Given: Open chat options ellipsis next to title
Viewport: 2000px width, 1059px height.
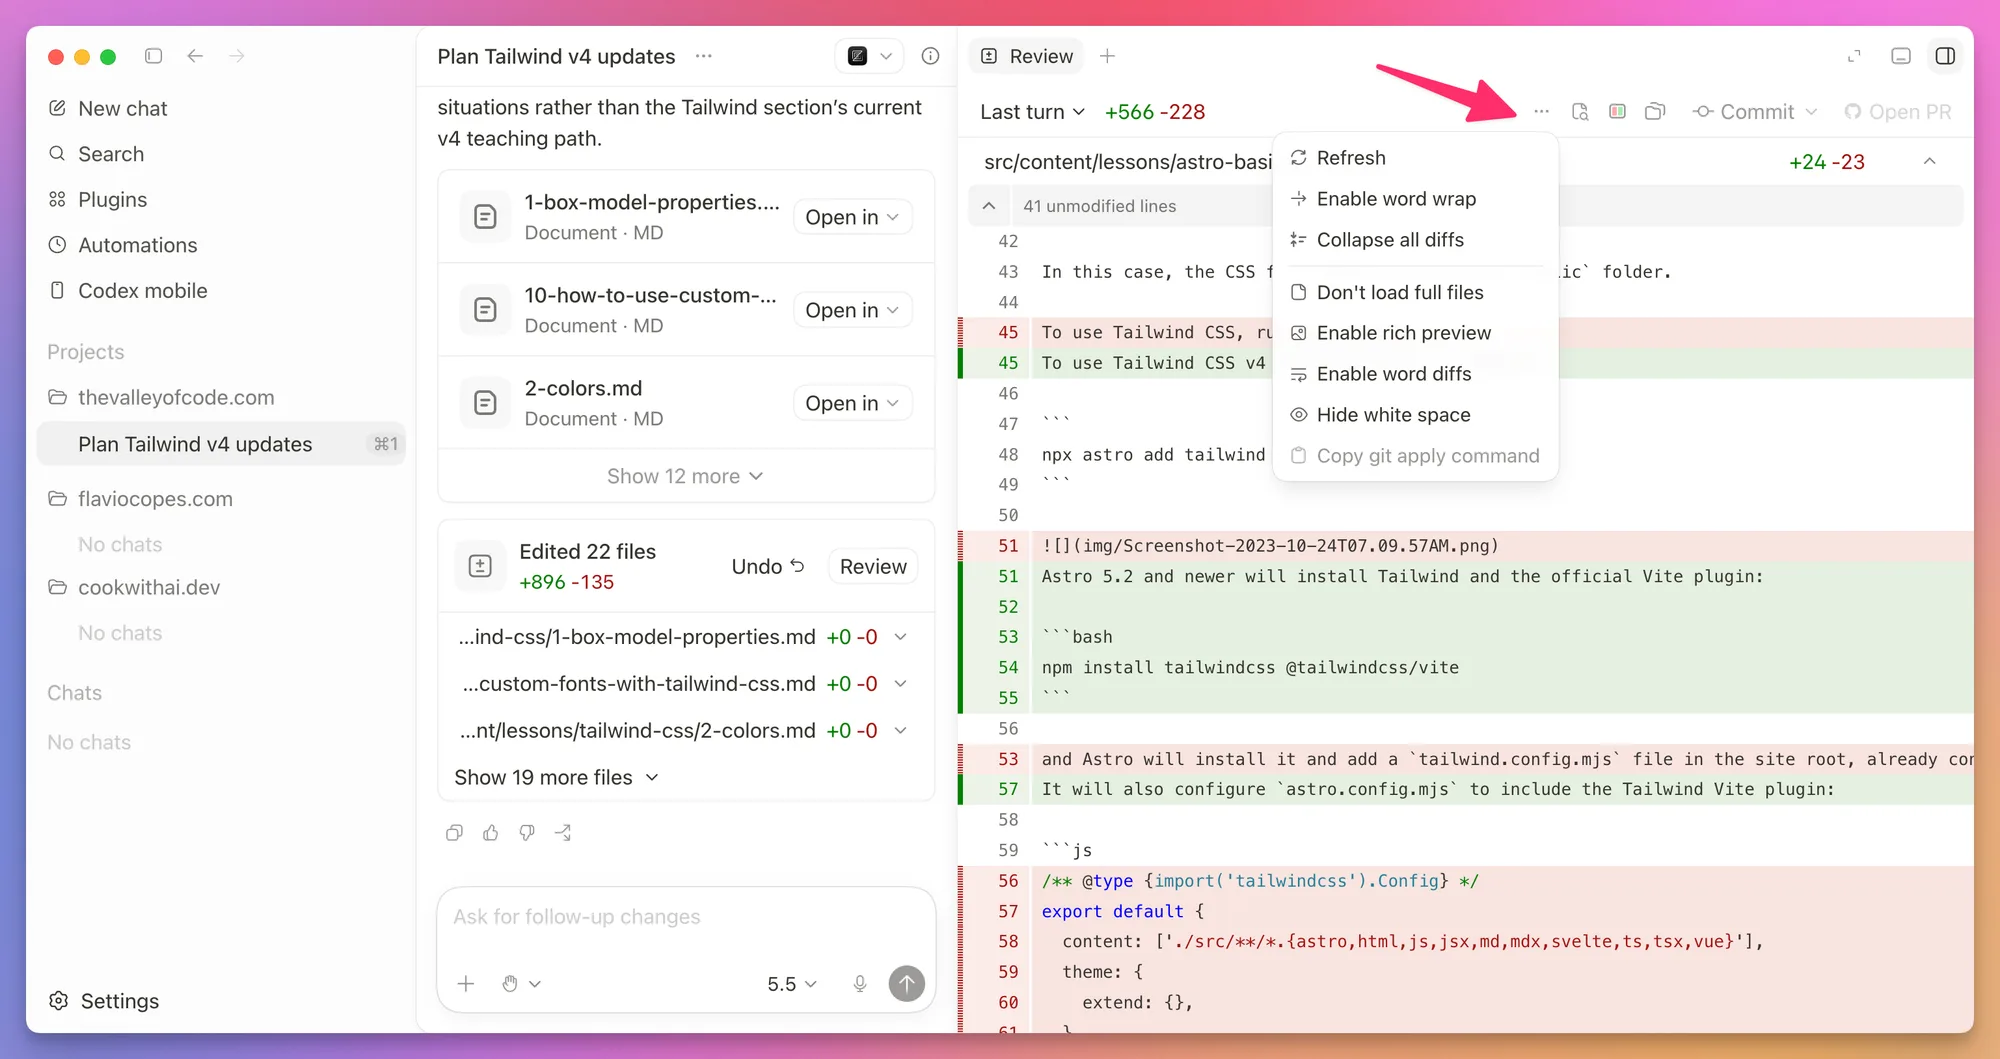Looking at the screenshot, I should (x=704, y=56).
